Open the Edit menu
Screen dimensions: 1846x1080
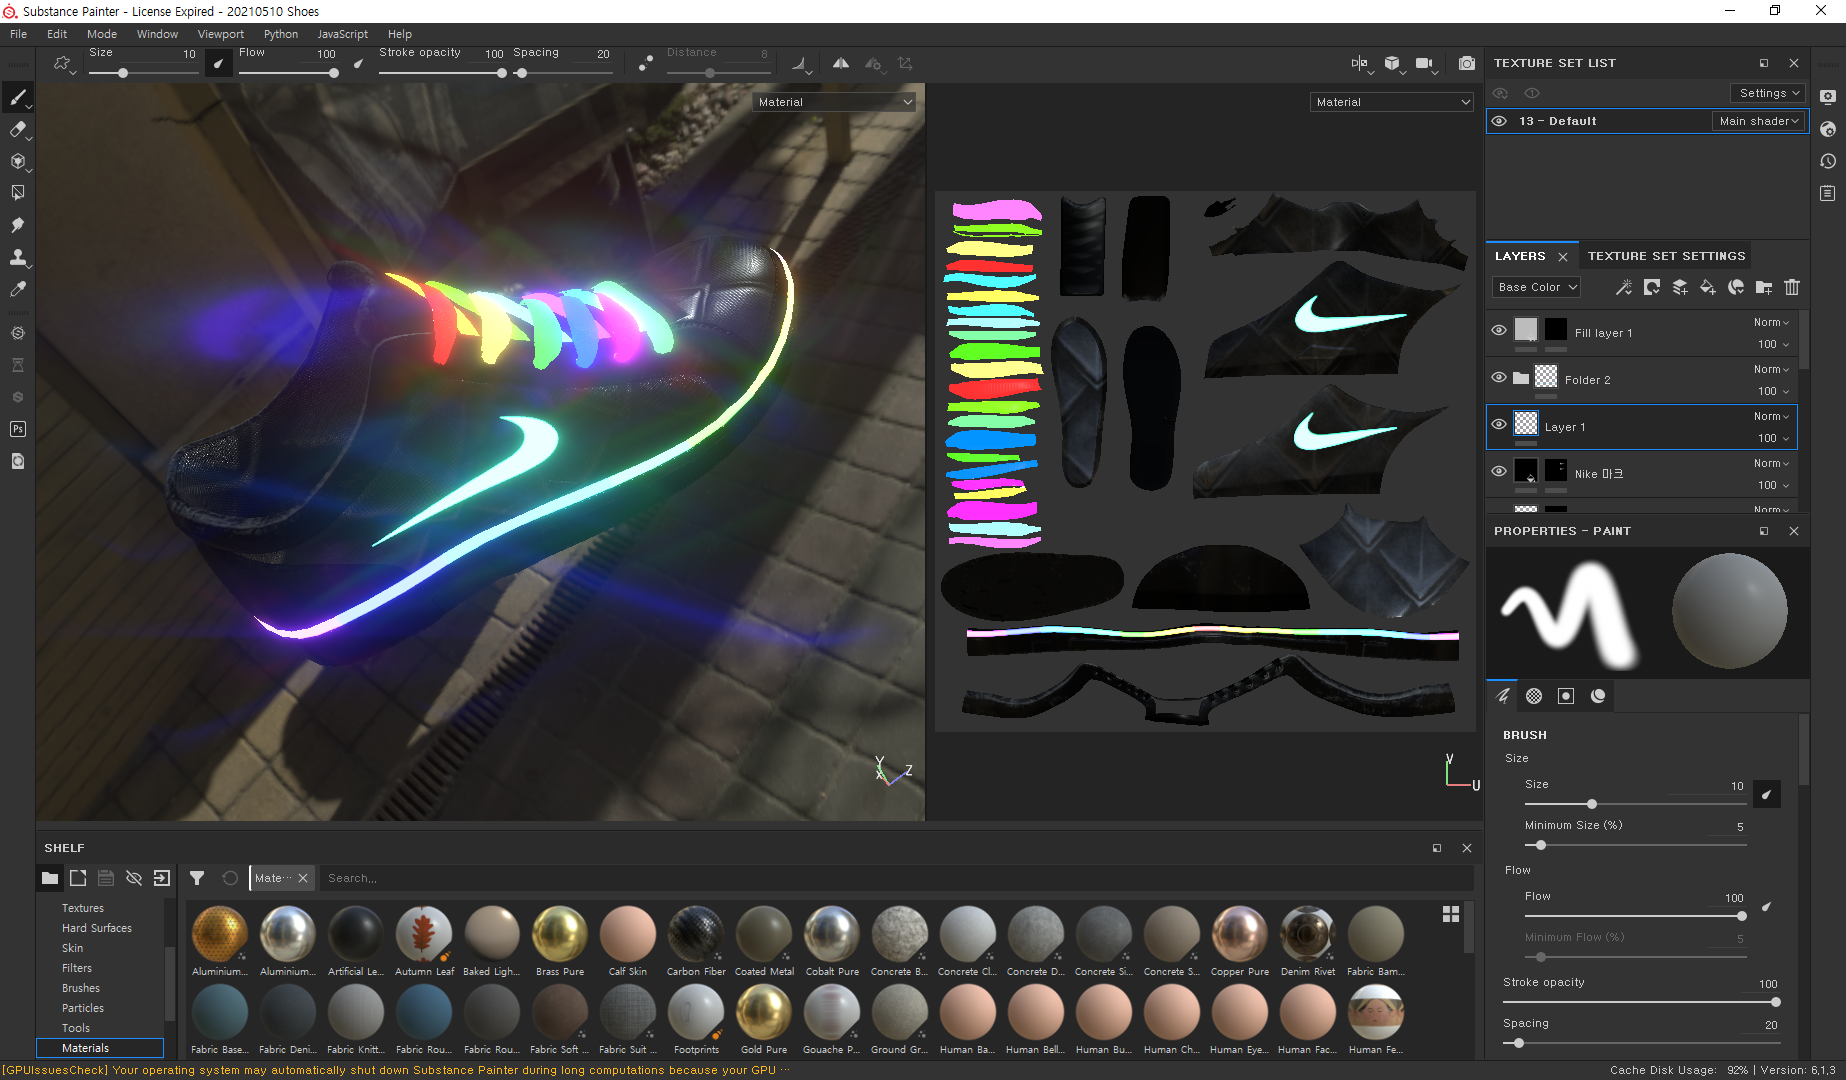pyautogui.click(x=57, y=34)
